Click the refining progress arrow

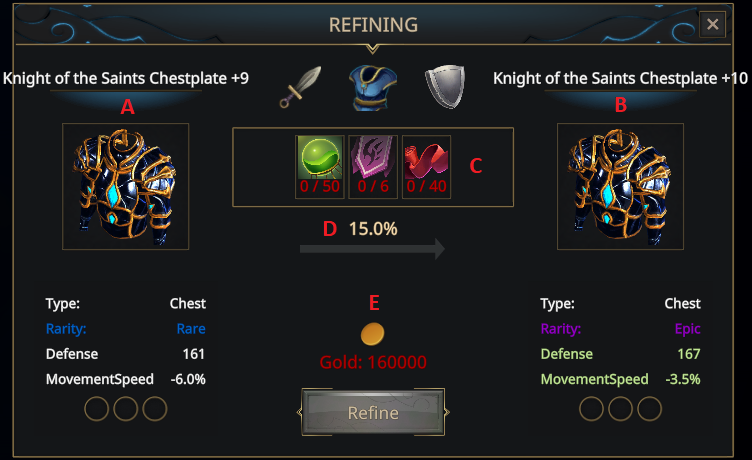click(x=372, y=250)
